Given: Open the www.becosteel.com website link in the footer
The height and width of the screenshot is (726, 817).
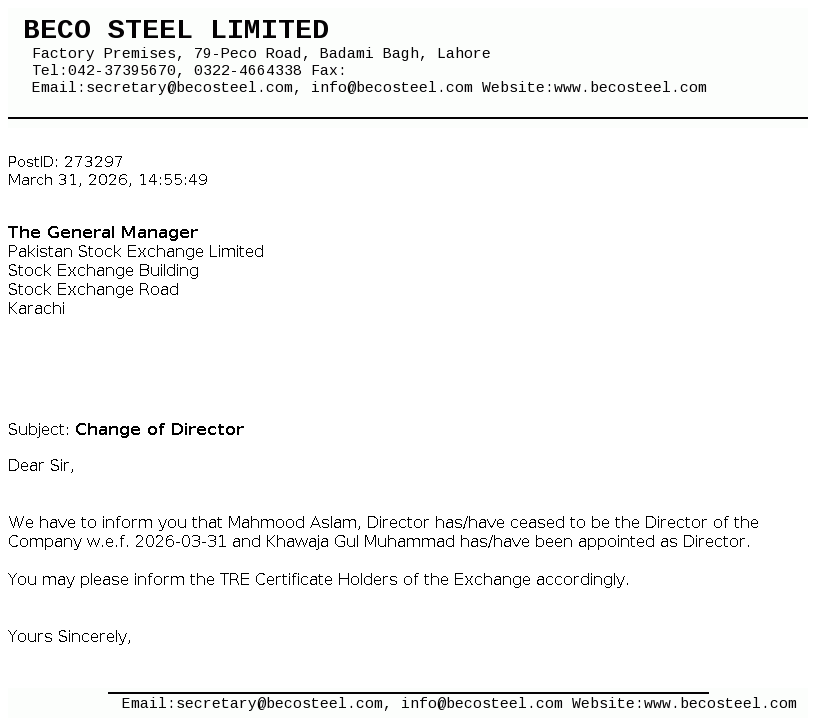Looking at the screenshot, I should tap(720, 704).
